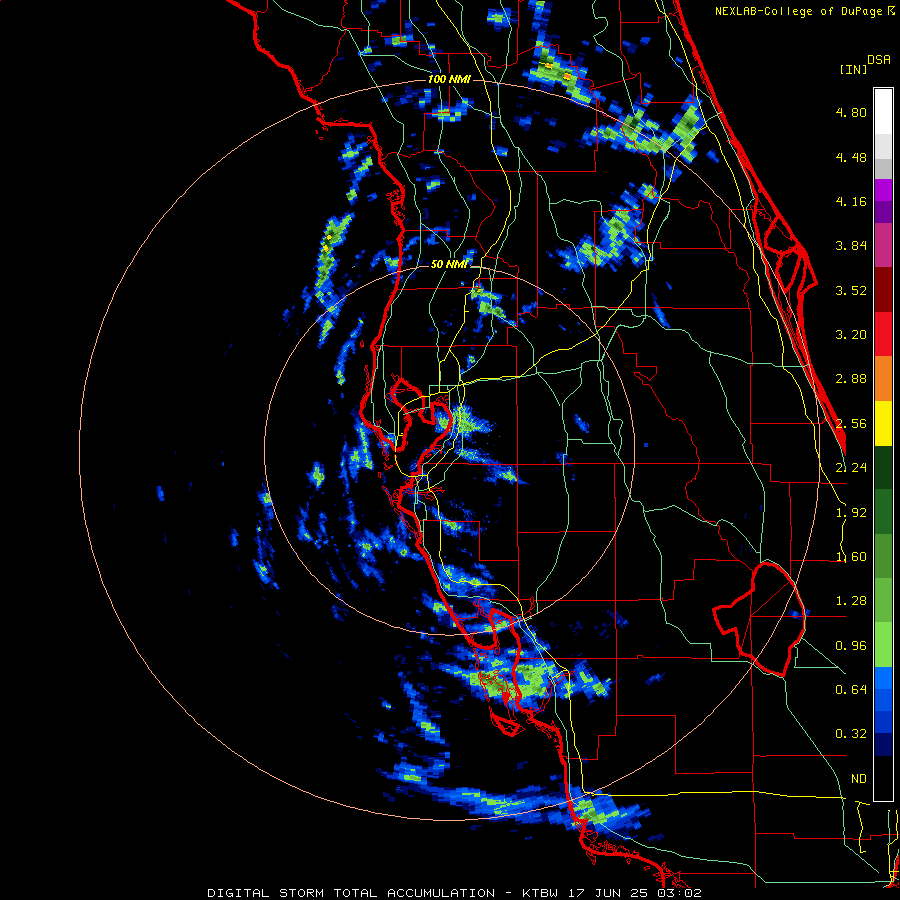
Task: Click the 0.32 legend value
Action: tap(851, 734)
